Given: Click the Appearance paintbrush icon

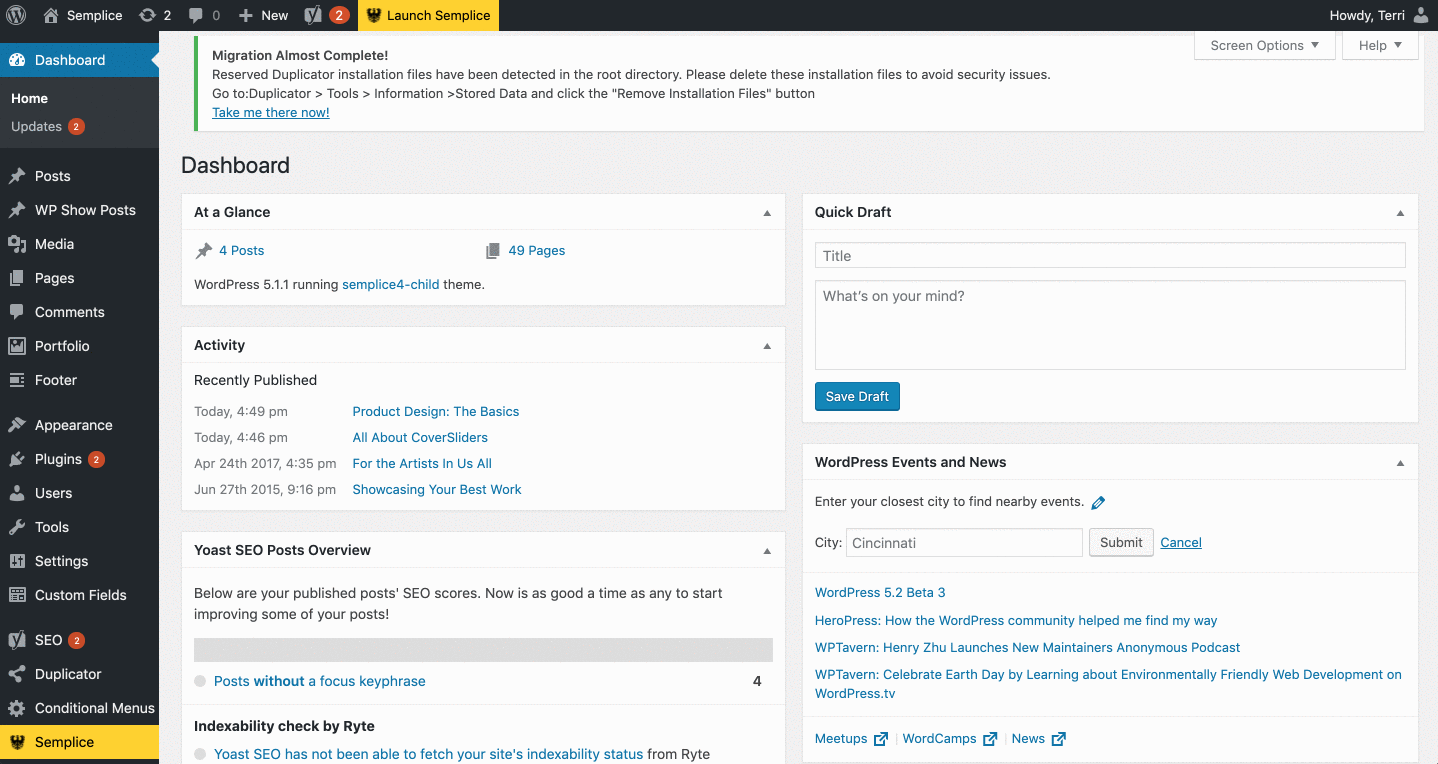Looking at the screenshot, I should [x=20, y=425].
